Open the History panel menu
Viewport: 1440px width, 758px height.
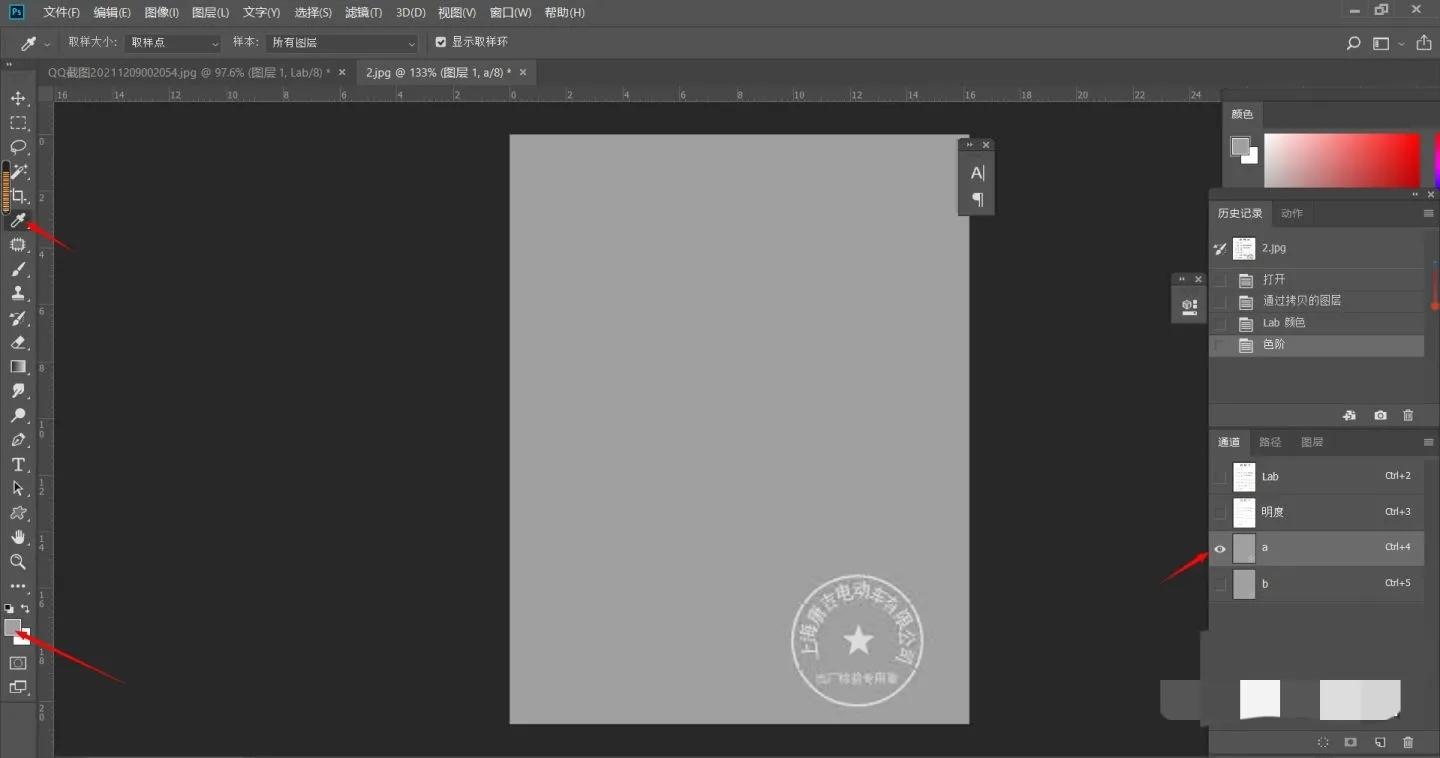(x=1428, y=213)
